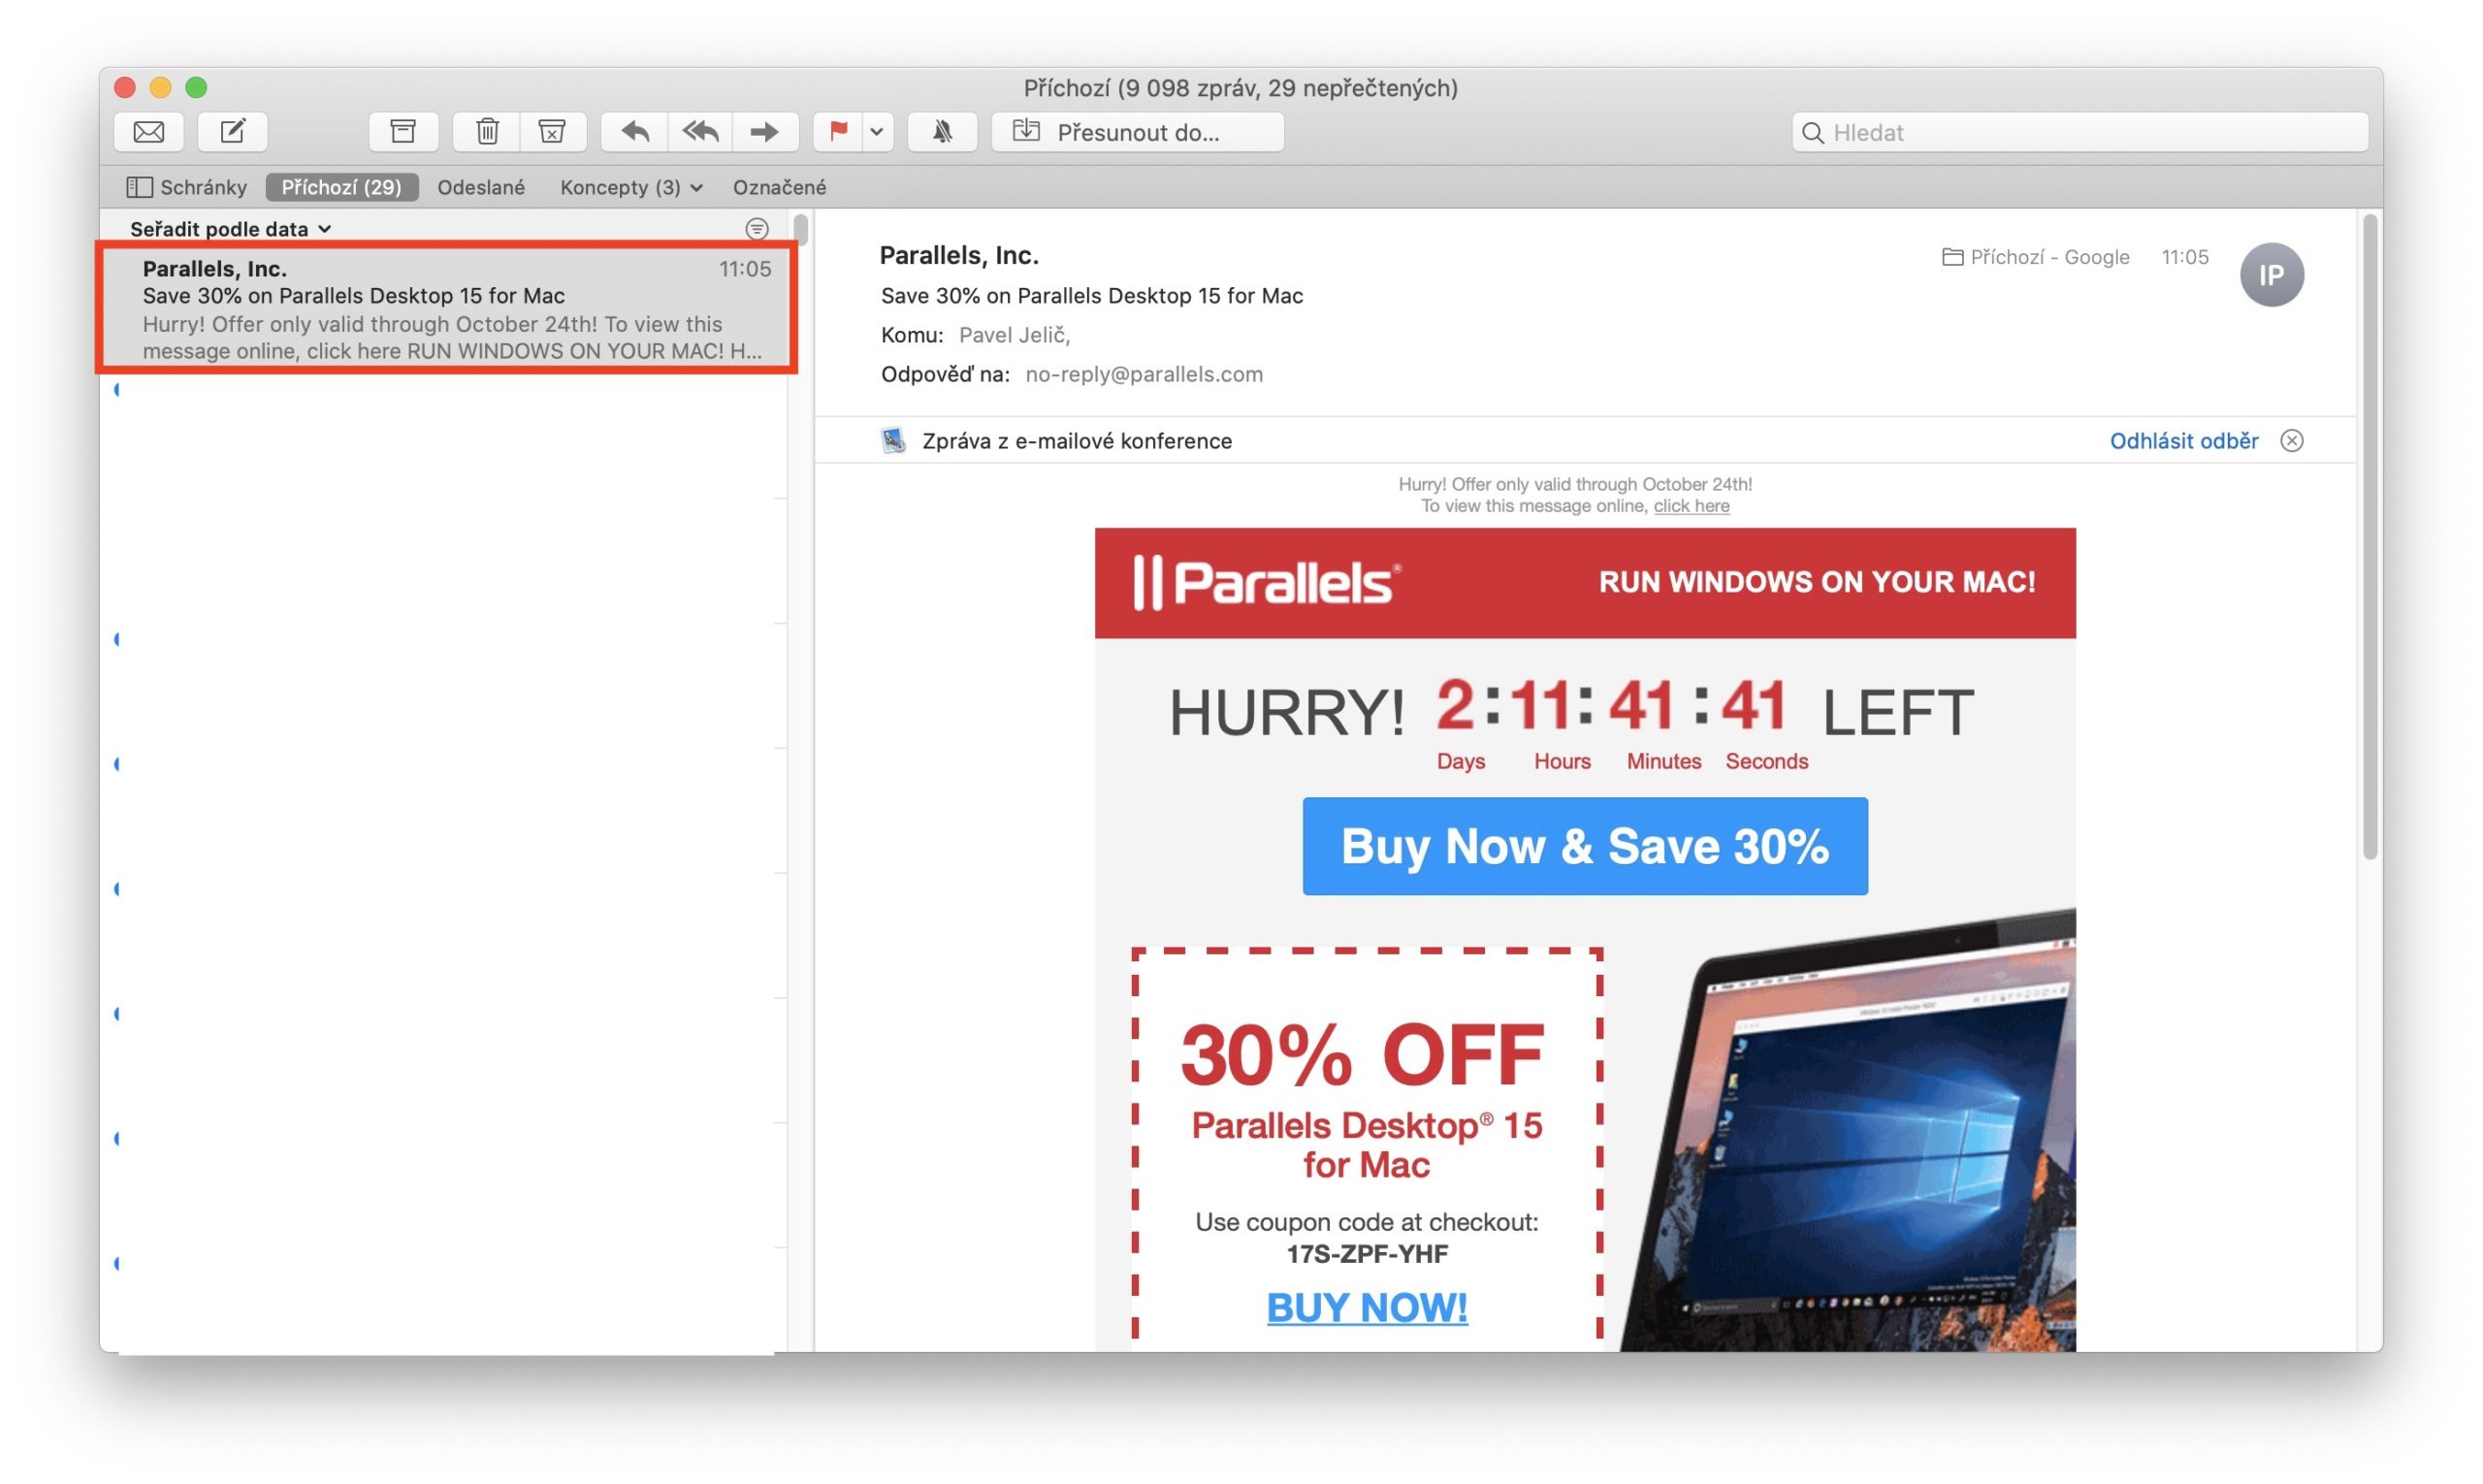Click the Get Mail envelope icon

pos(149,131)
